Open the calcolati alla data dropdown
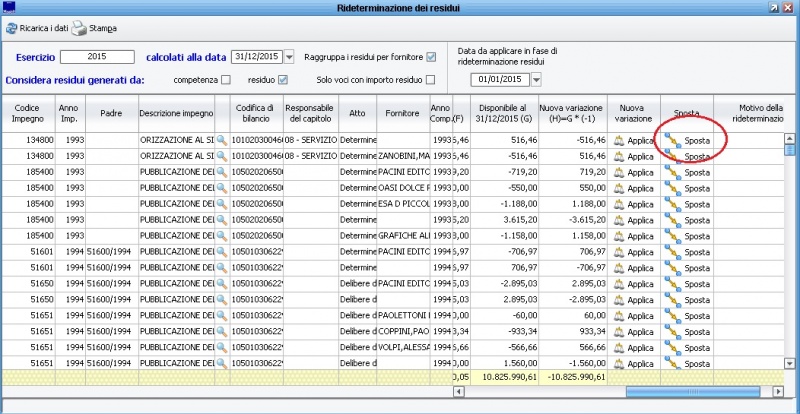 [x=289, y=57]
